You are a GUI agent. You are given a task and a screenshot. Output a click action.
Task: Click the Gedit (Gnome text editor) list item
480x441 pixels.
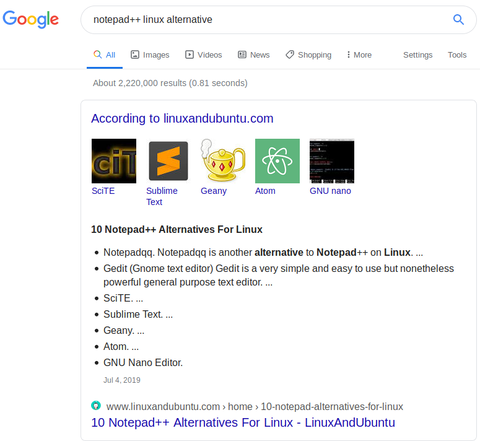point(279,275)
